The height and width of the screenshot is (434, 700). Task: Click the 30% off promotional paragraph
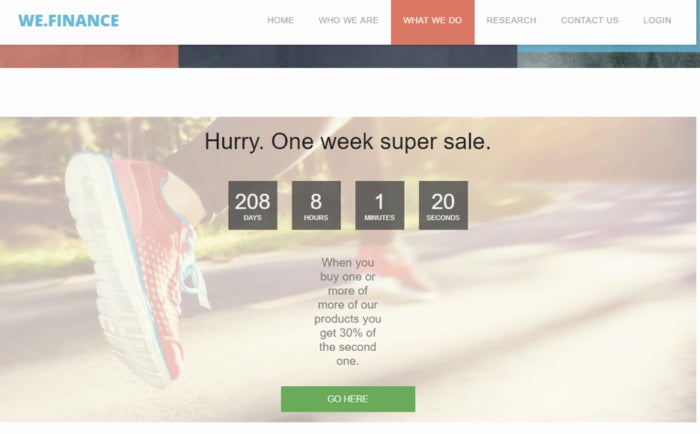[347, 312]
